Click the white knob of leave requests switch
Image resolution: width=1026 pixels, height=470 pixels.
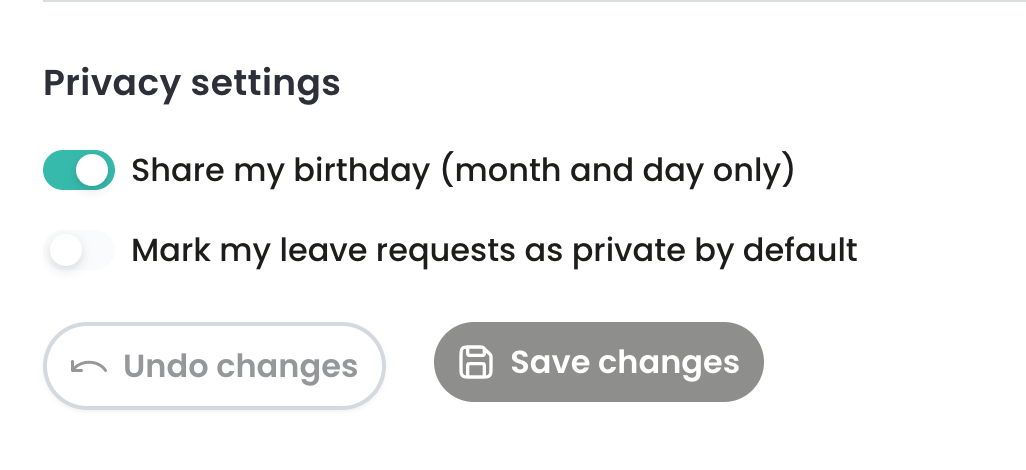(66, 250)
